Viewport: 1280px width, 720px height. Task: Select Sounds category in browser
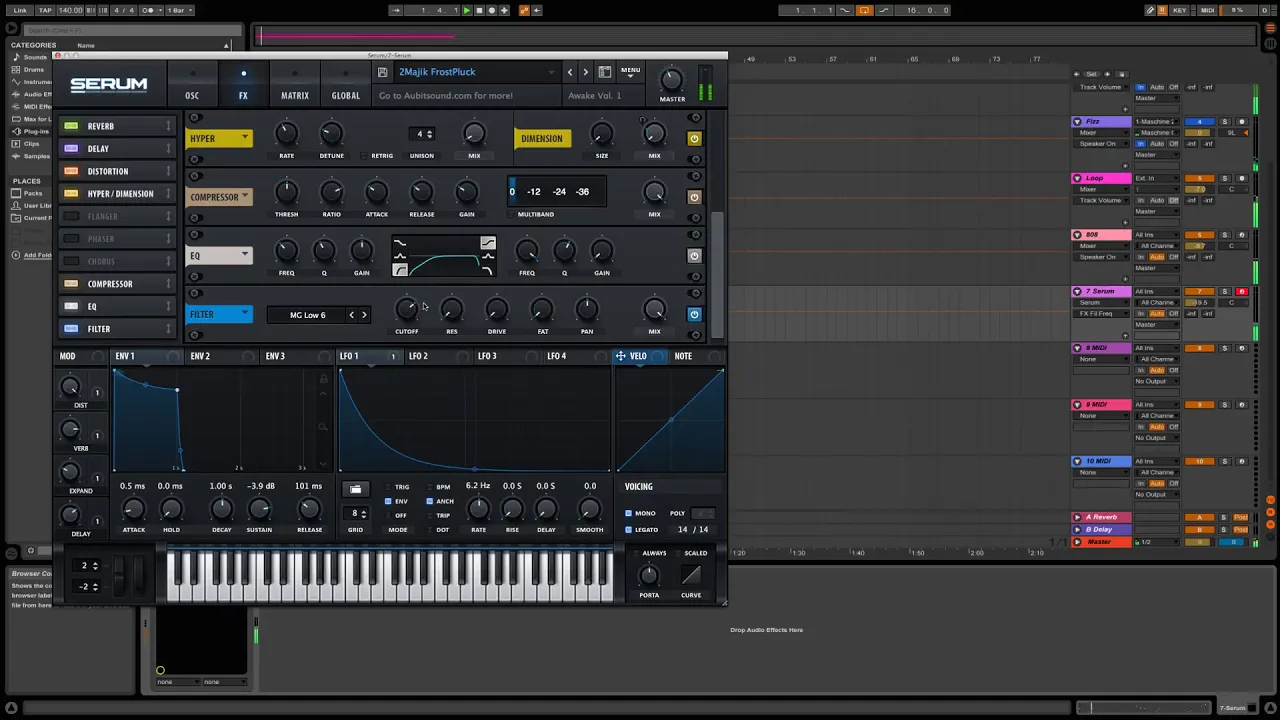tap(33, 57)
